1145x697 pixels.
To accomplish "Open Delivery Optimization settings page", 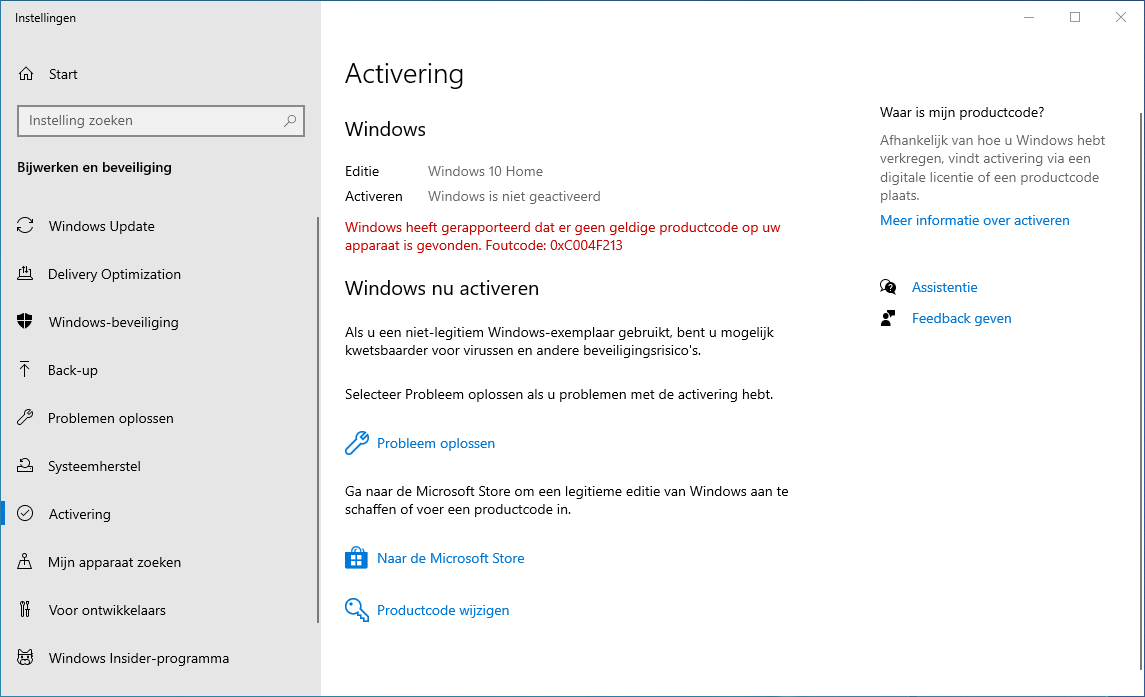I will (114, 274).
